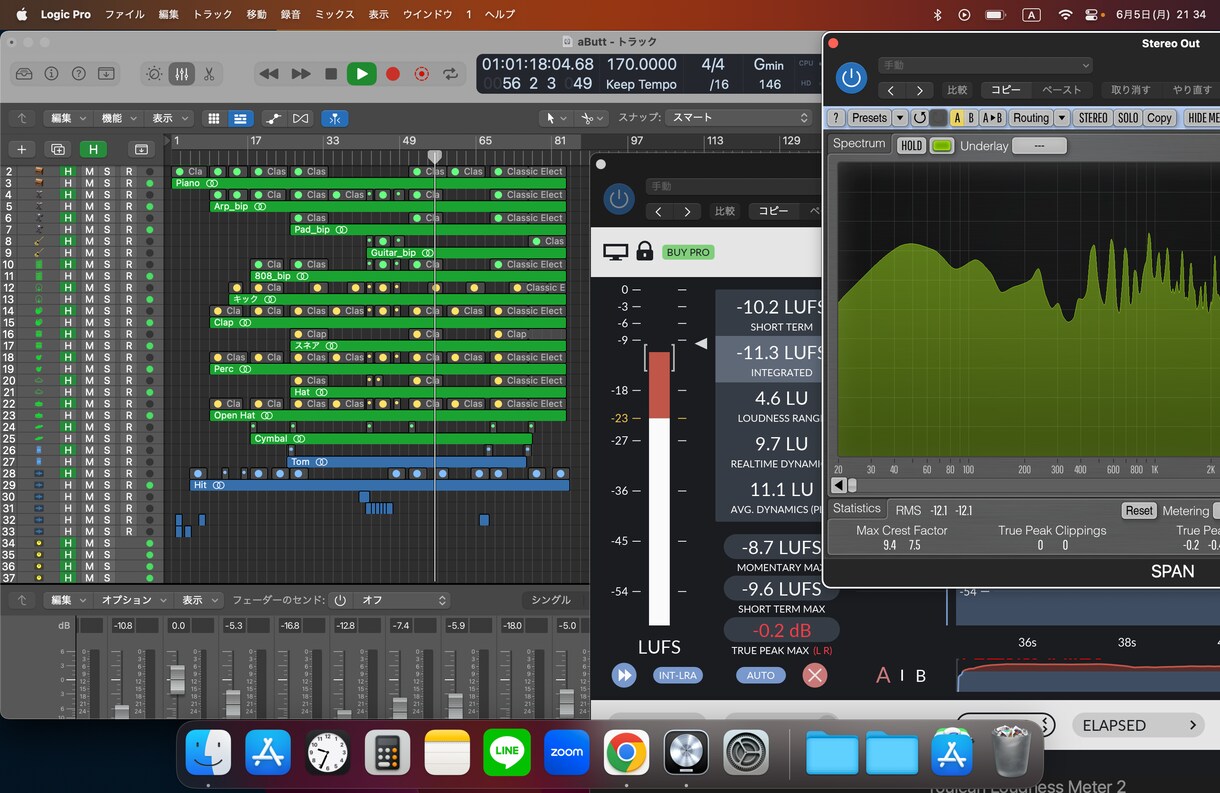Toggle the Mixer faders icon
This screenshot has height=793, width=1220.
click(x=181, y=74)
